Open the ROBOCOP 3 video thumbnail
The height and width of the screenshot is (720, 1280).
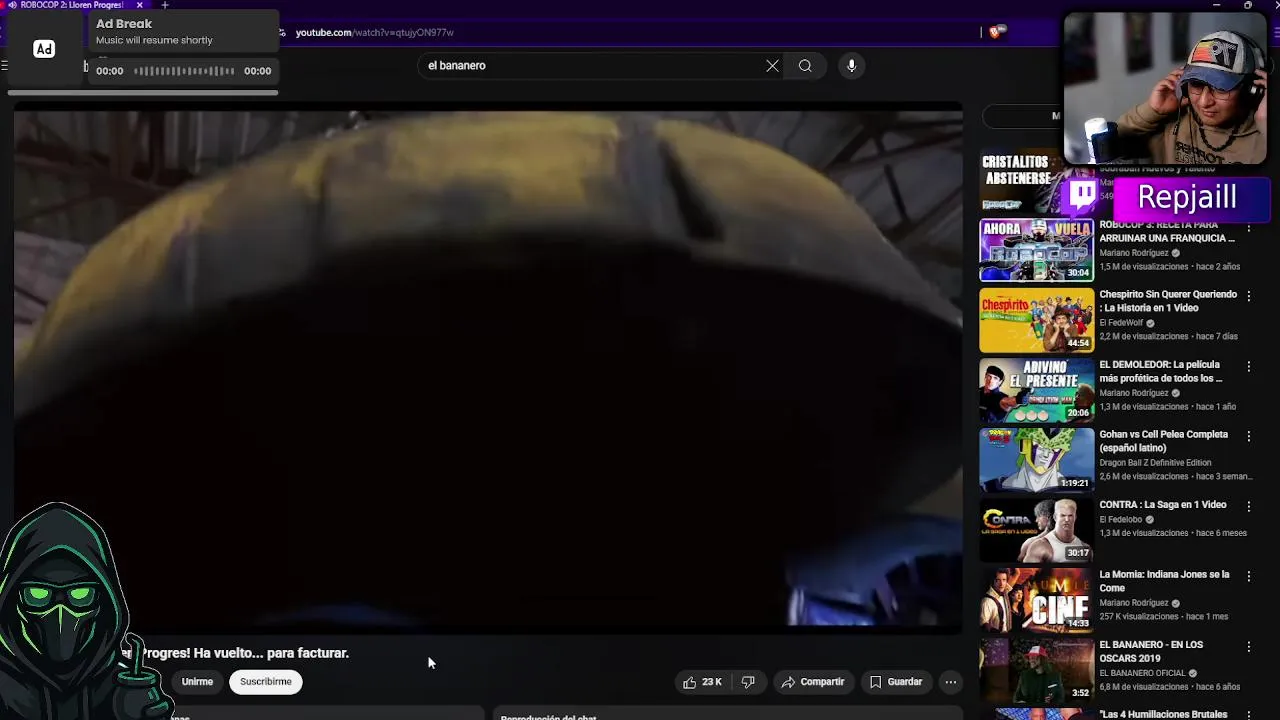[x=1036, y=250]
